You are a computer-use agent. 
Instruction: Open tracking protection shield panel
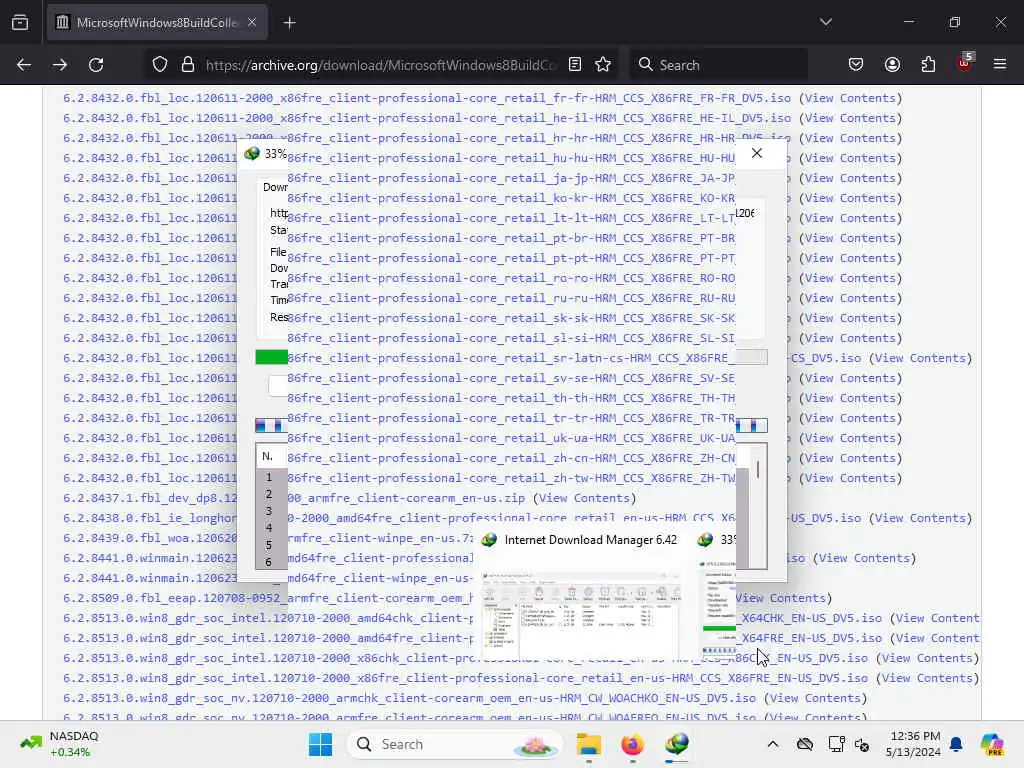(160, 65)
